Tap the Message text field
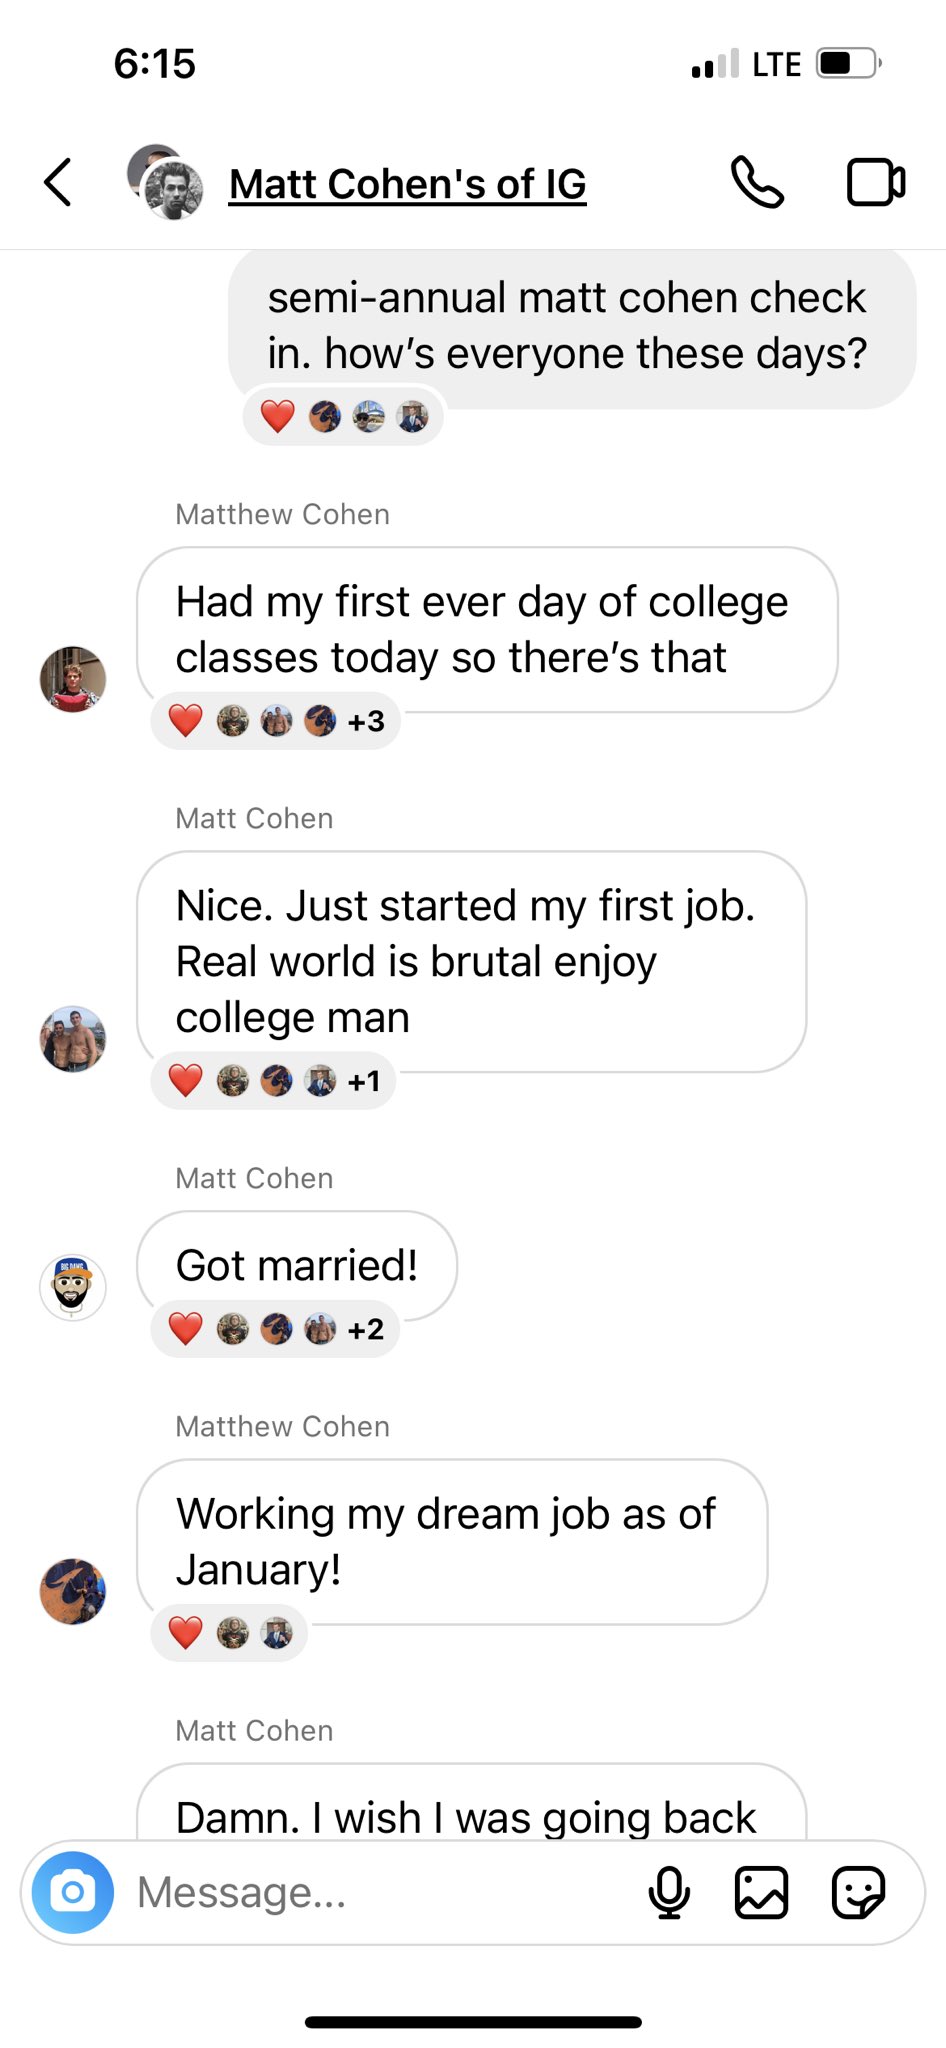This screenshot has width=946, height=2048. click(380, 1892)
